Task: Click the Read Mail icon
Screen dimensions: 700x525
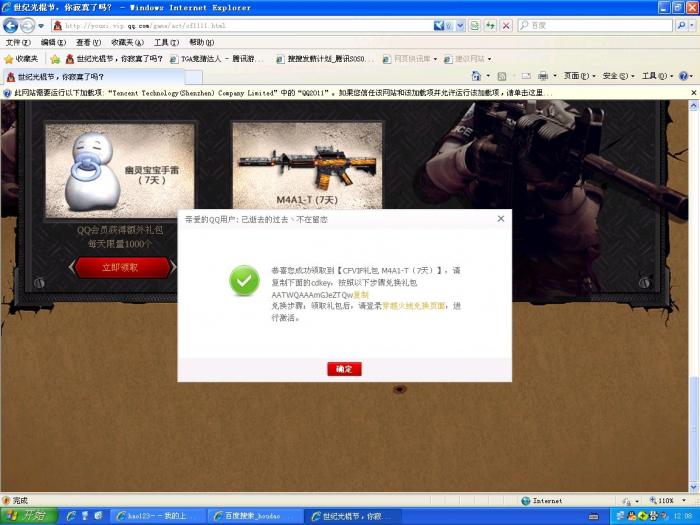Action: [x=526, y=76]
